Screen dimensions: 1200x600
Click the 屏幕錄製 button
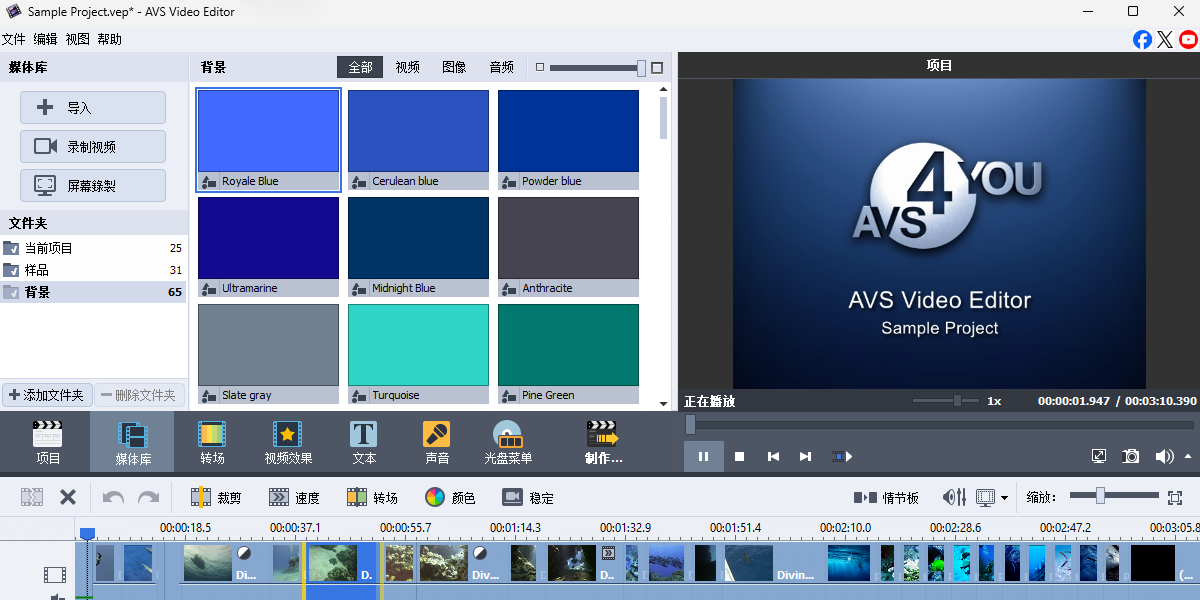pos(93,185)
